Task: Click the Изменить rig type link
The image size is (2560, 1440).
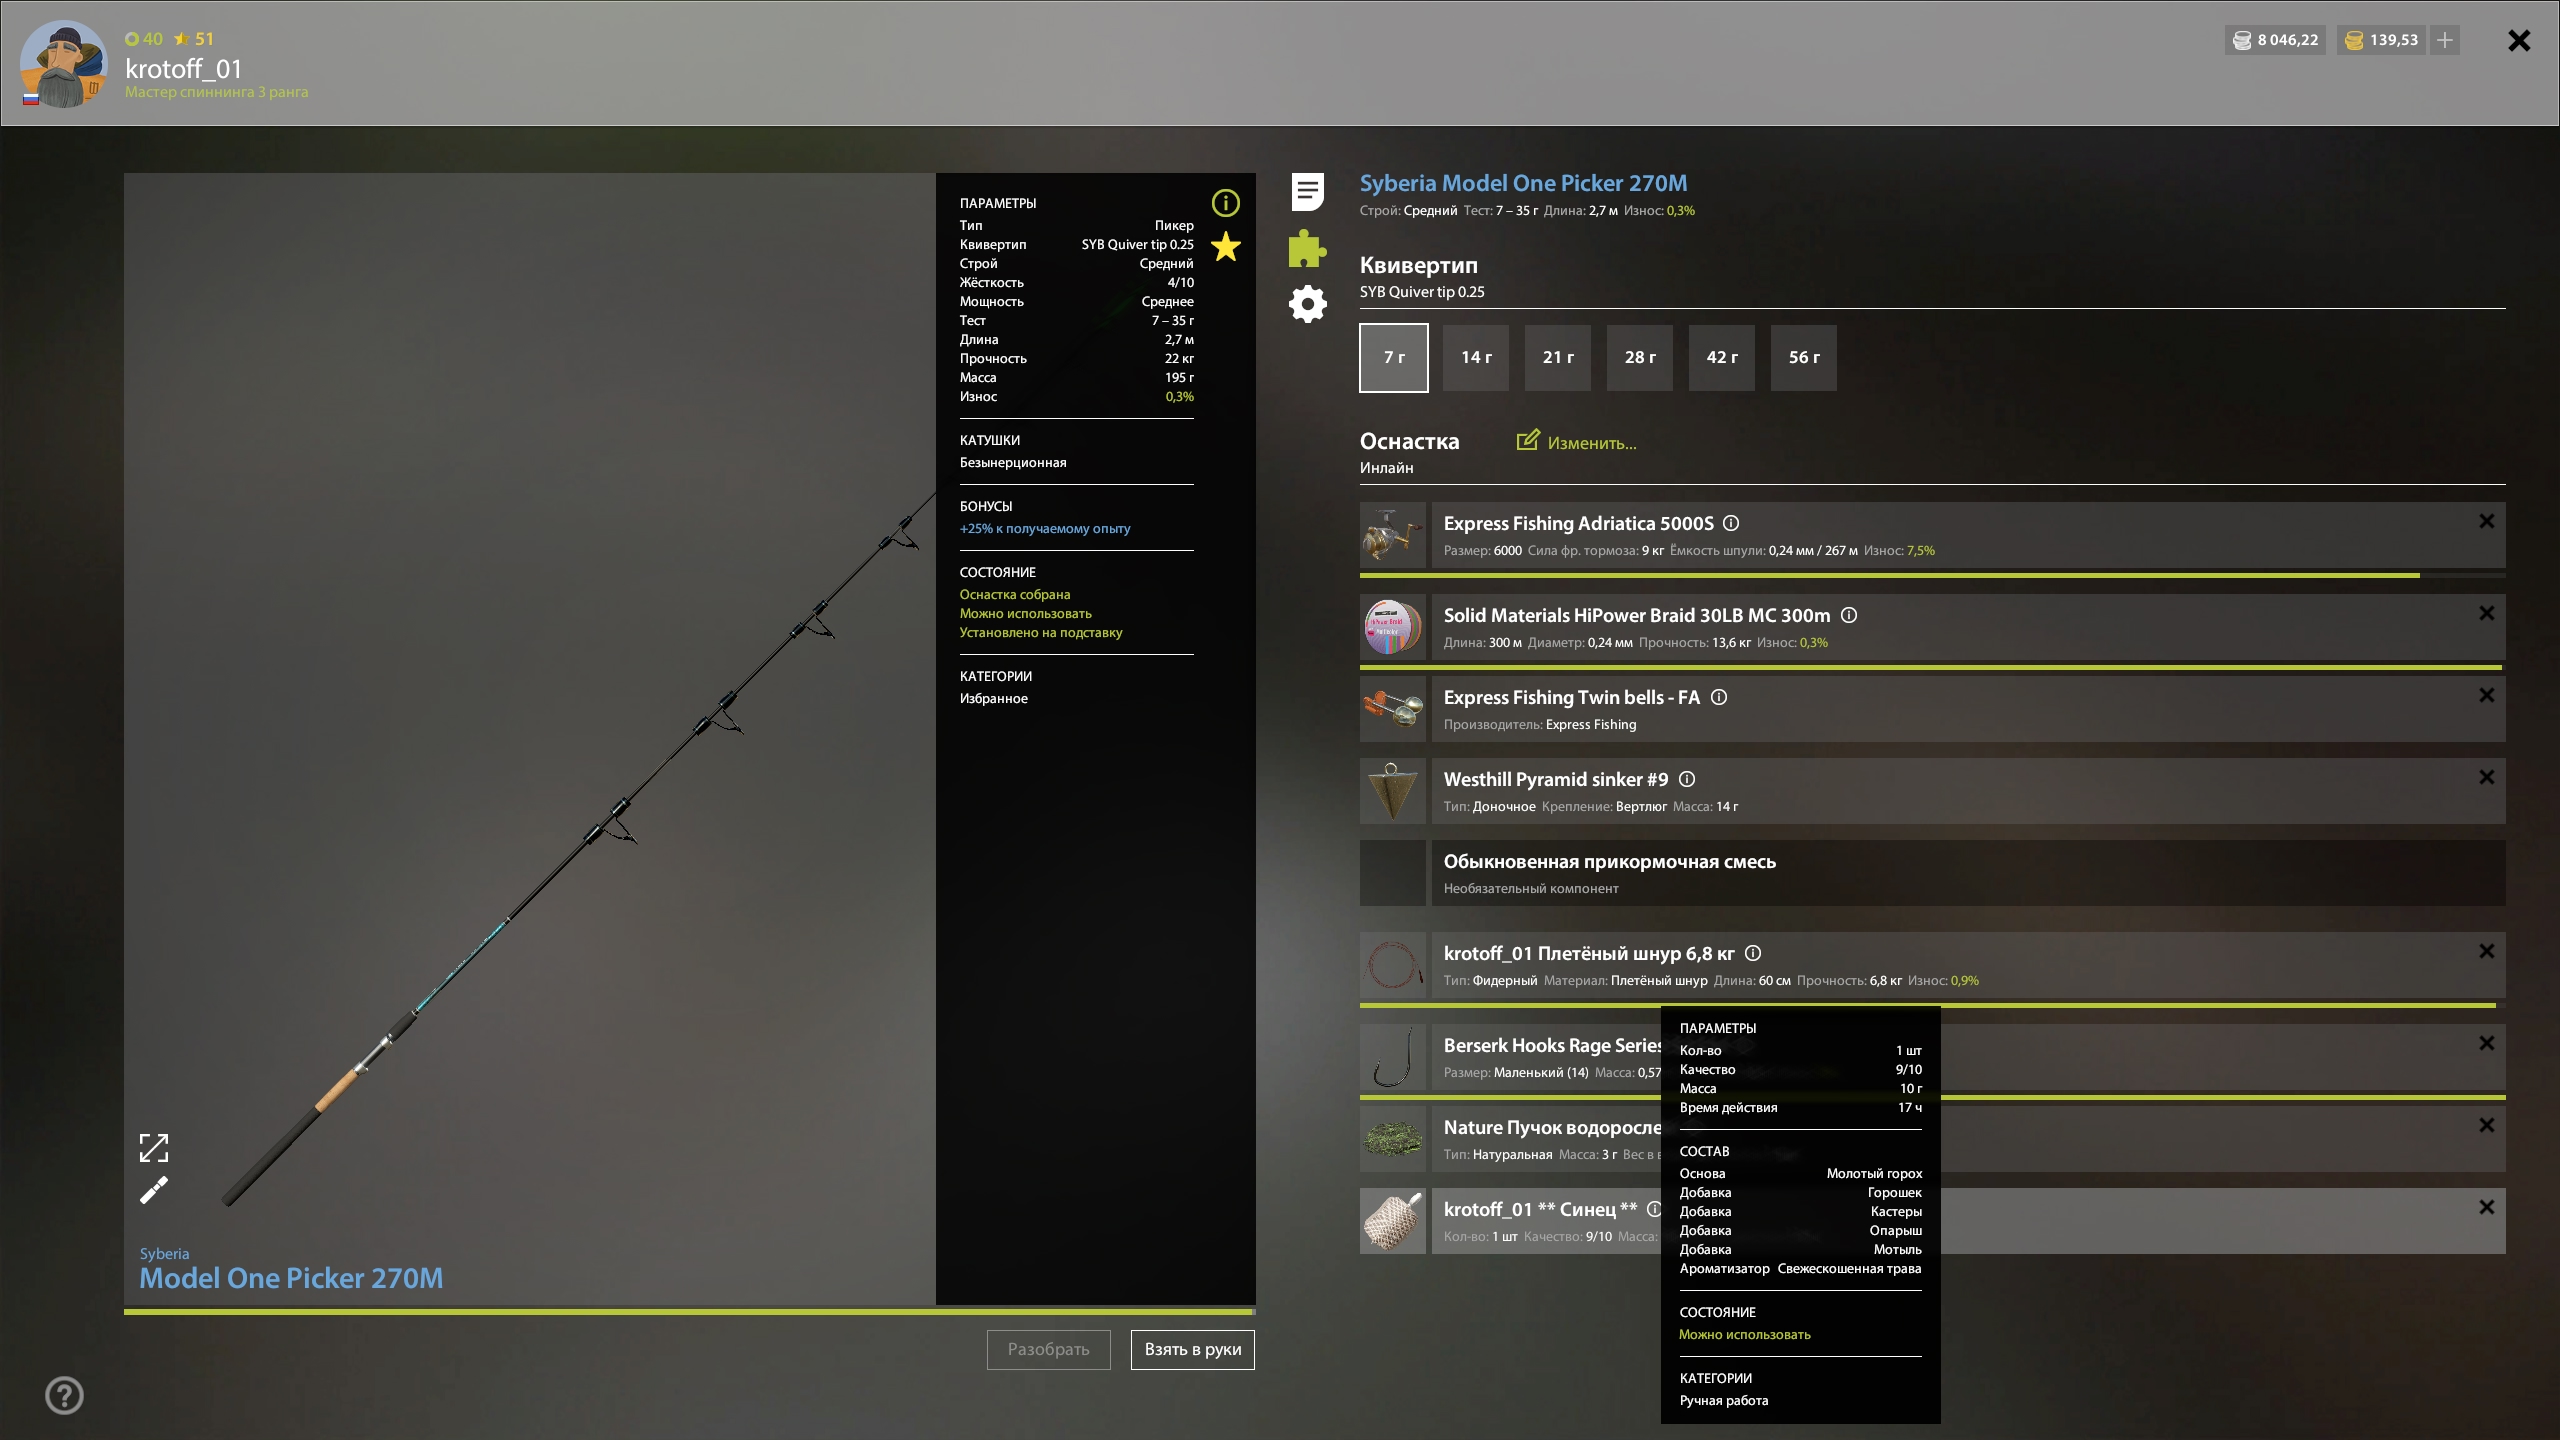Action: click(x=1577, y=442)
